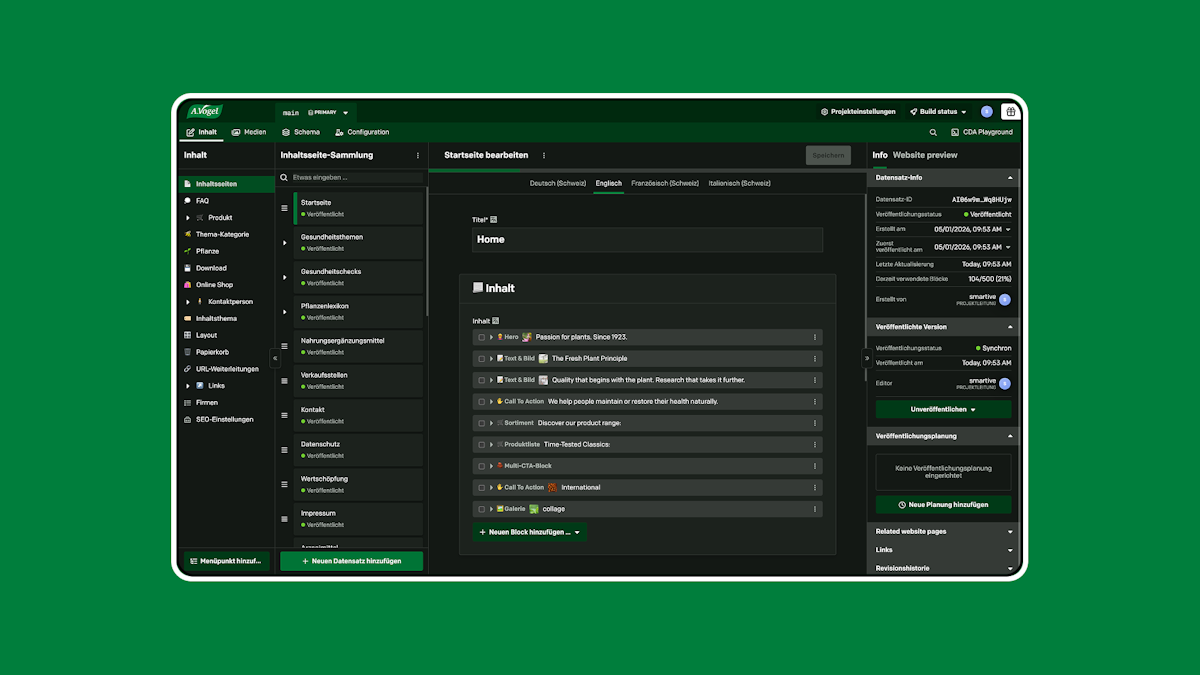This screenshot has height=675, width=1200.
Task: Click the FAQ speech bubble icon
Action: [187, 201]
